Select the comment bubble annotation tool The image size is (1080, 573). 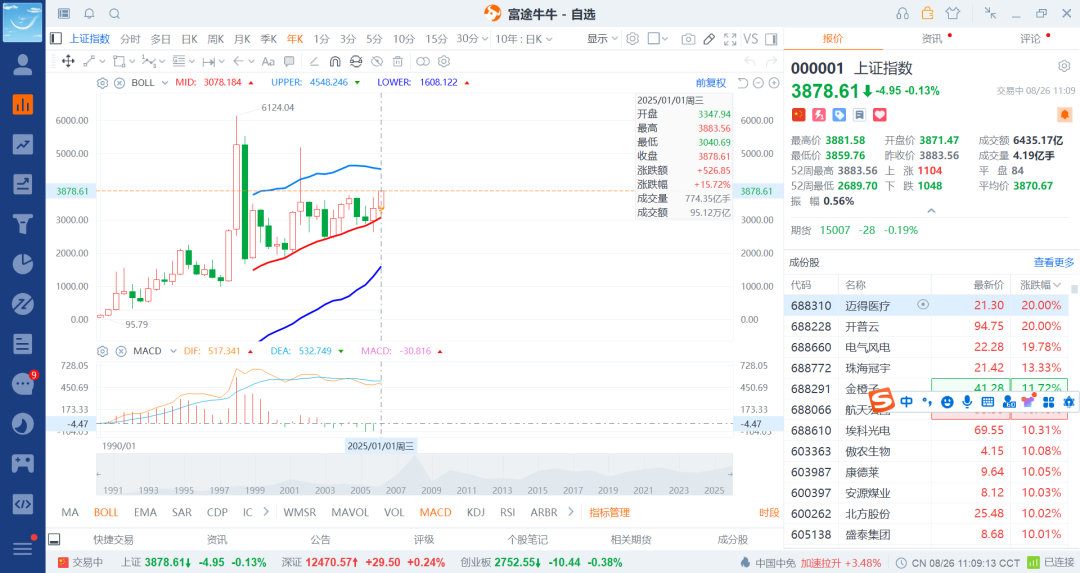(289, 61)
